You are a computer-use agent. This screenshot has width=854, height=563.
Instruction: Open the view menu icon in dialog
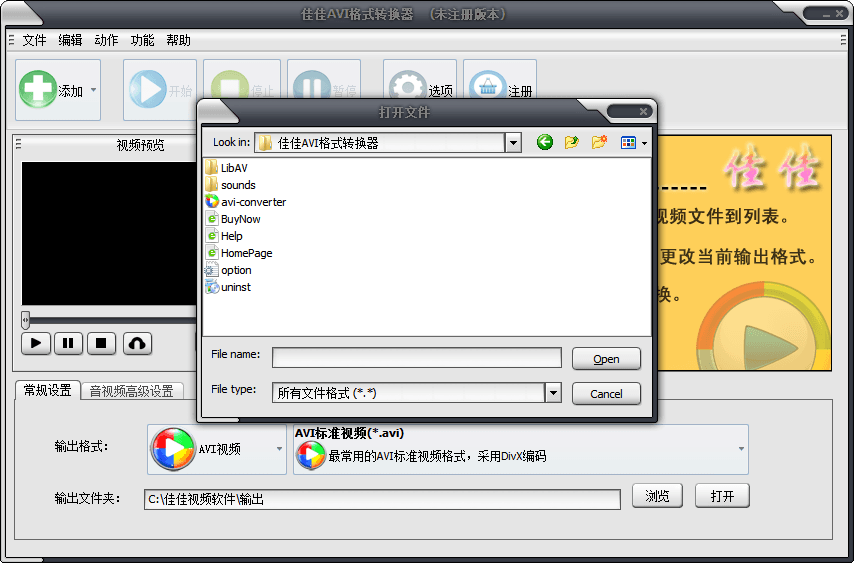(632, 143)
